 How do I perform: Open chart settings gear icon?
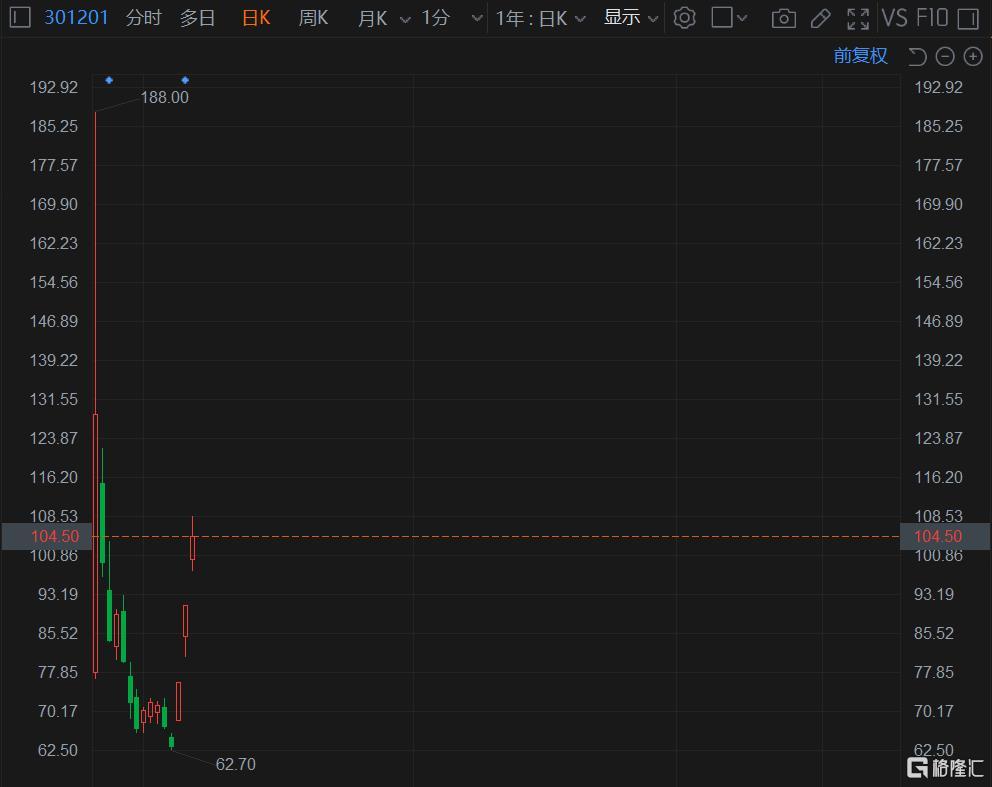684,18
